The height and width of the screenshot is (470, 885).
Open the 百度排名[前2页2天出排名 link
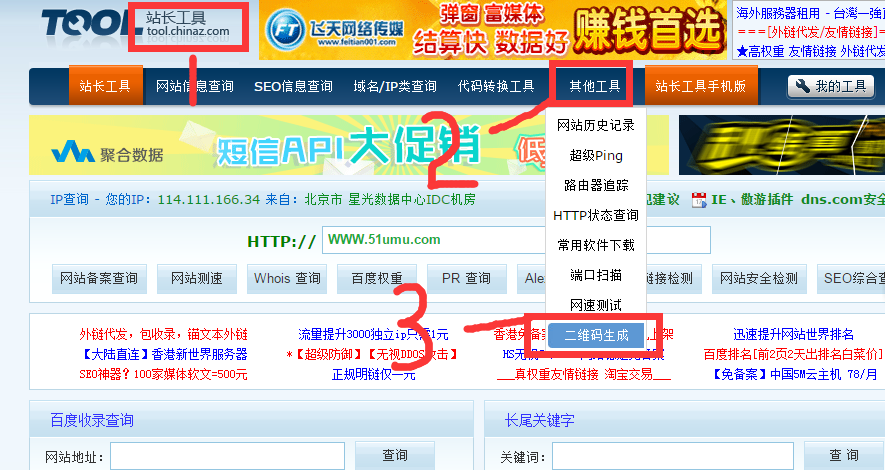(793, 354)
